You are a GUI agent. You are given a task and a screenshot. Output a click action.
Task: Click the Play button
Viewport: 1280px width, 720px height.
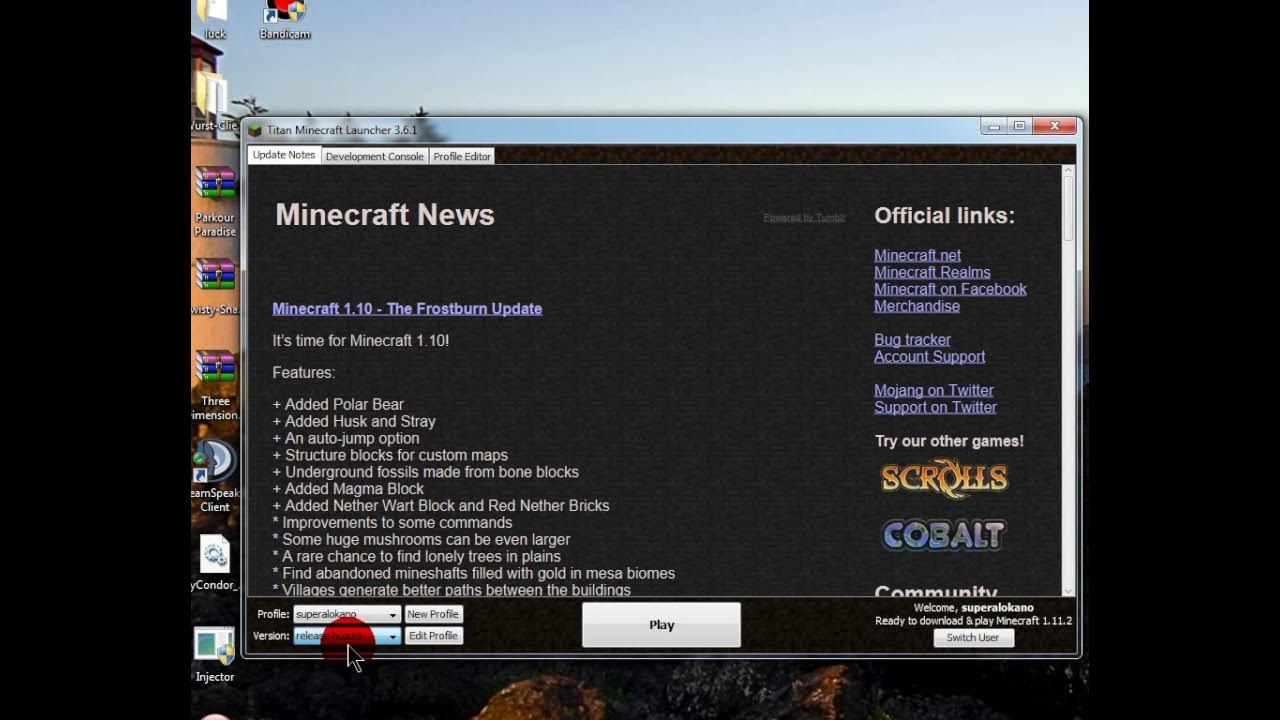661,624
